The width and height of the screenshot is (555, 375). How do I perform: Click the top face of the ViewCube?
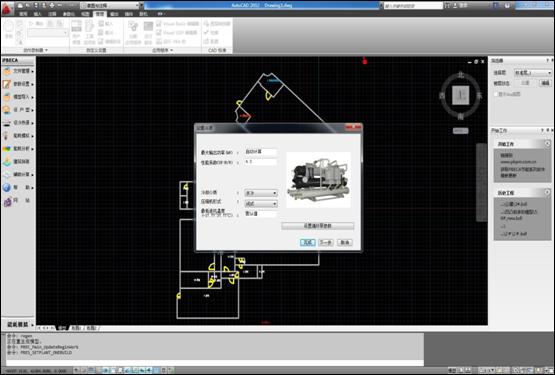pos(461,95)
